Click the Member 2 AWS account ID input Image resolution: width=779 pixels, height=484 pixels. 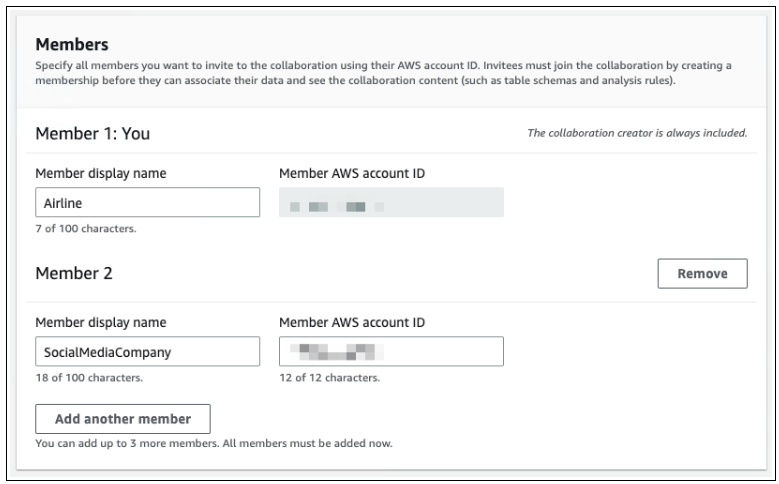pos(391,352)
